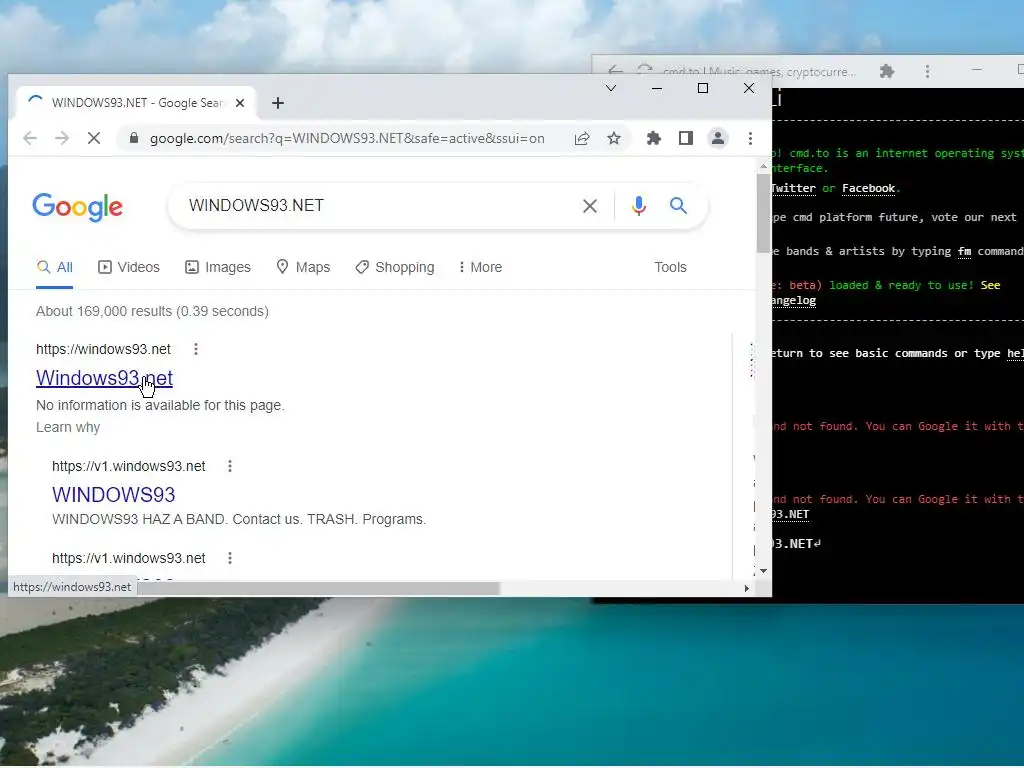Click 'No information is available' snippet

coord(160,406)
